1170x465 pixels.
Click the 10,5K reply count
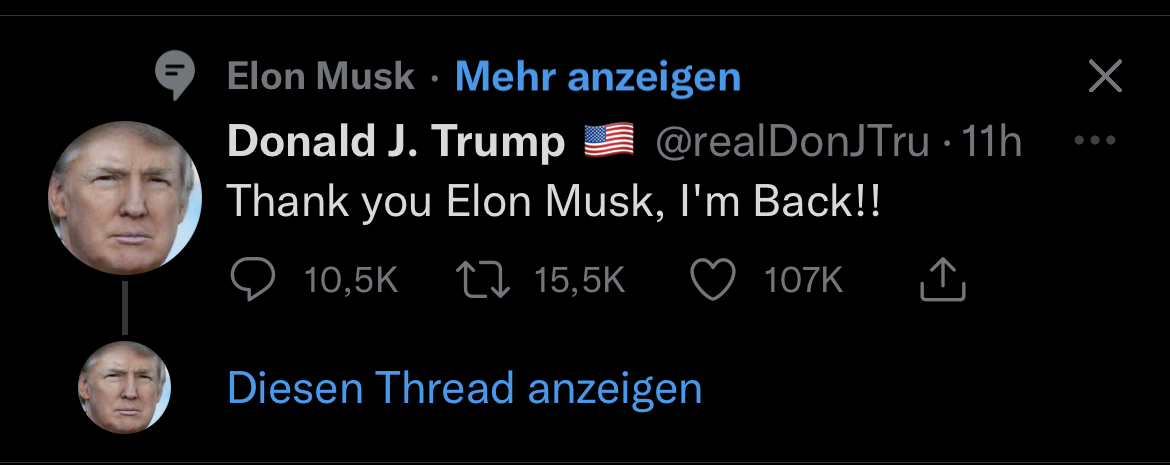350,281
